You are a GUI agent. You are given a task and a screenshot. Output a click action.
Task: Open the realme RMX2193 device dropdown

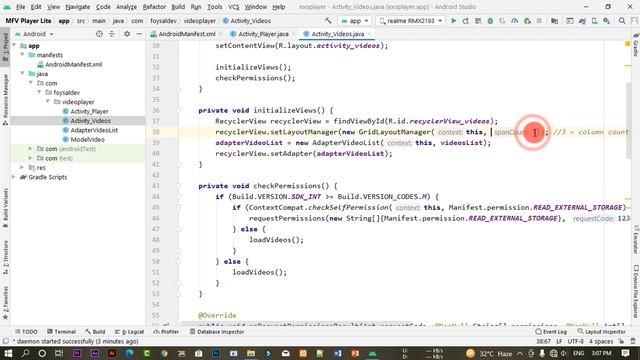point(410,20)
